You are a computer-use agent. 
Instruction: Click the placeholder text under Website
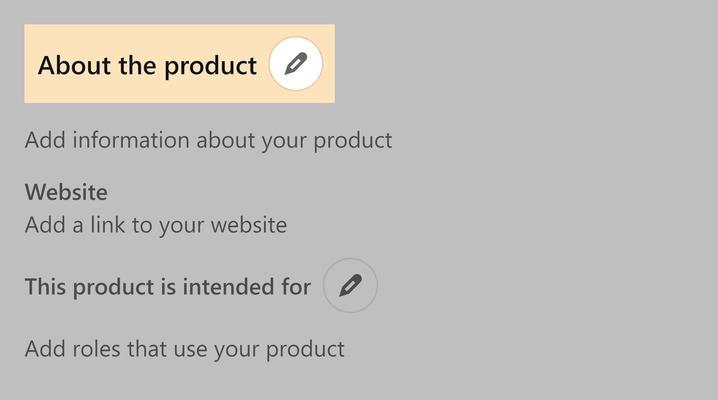coord(156,225)
